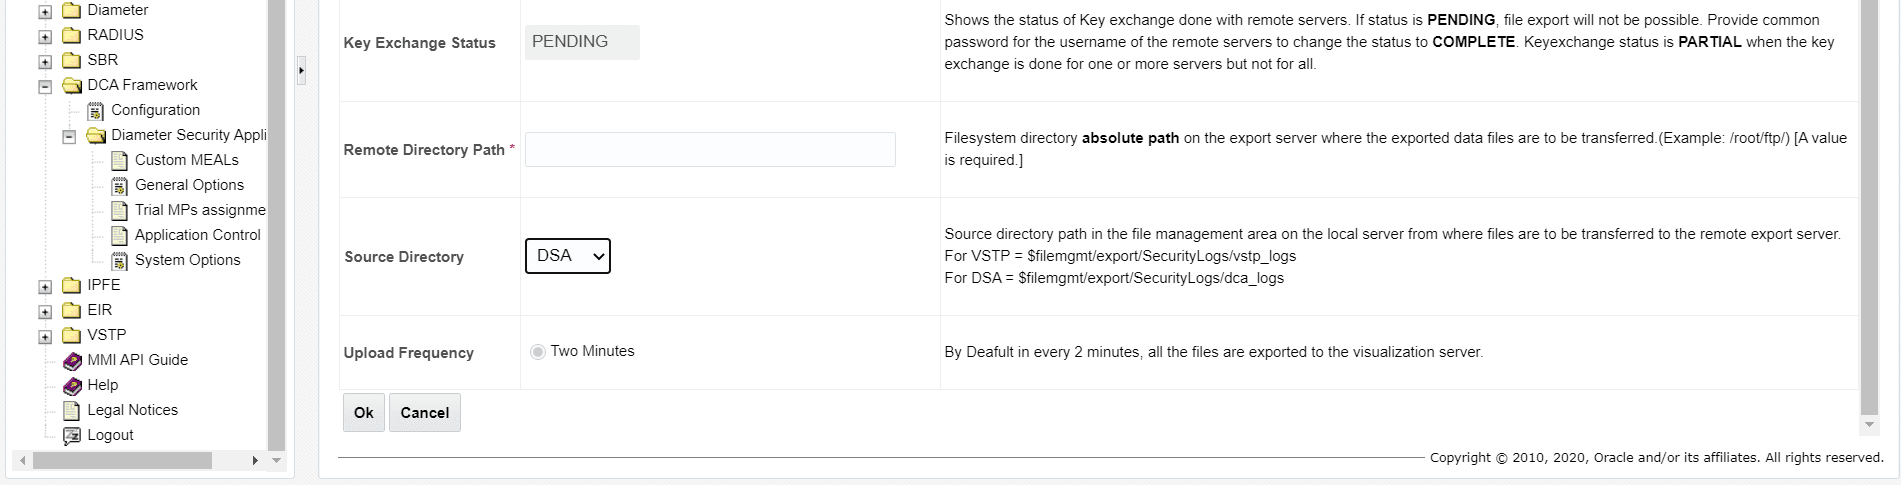Collapse the Diameter Security Application node
The image size is (1901, 485).
pyautogui.click(x=69, y=136)
